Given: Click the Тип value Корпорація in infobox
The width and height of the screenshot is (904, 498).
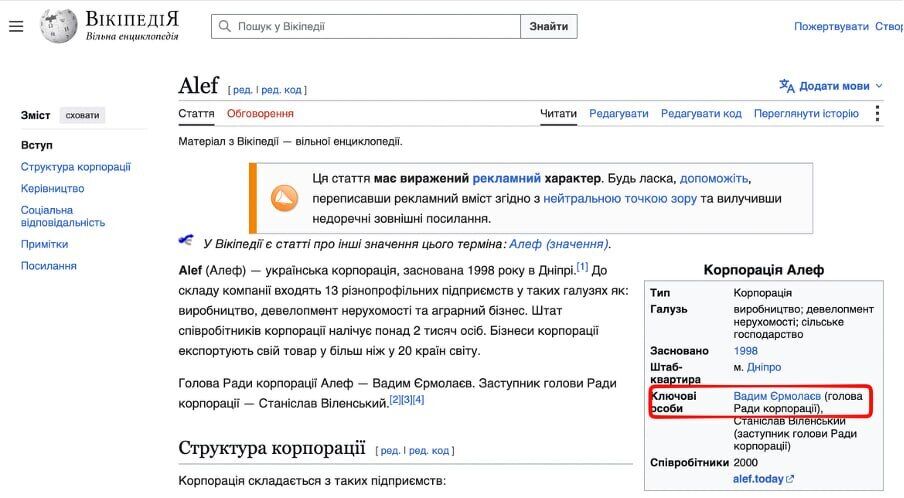Looking at the screenshot, I should tap(763, 293).
